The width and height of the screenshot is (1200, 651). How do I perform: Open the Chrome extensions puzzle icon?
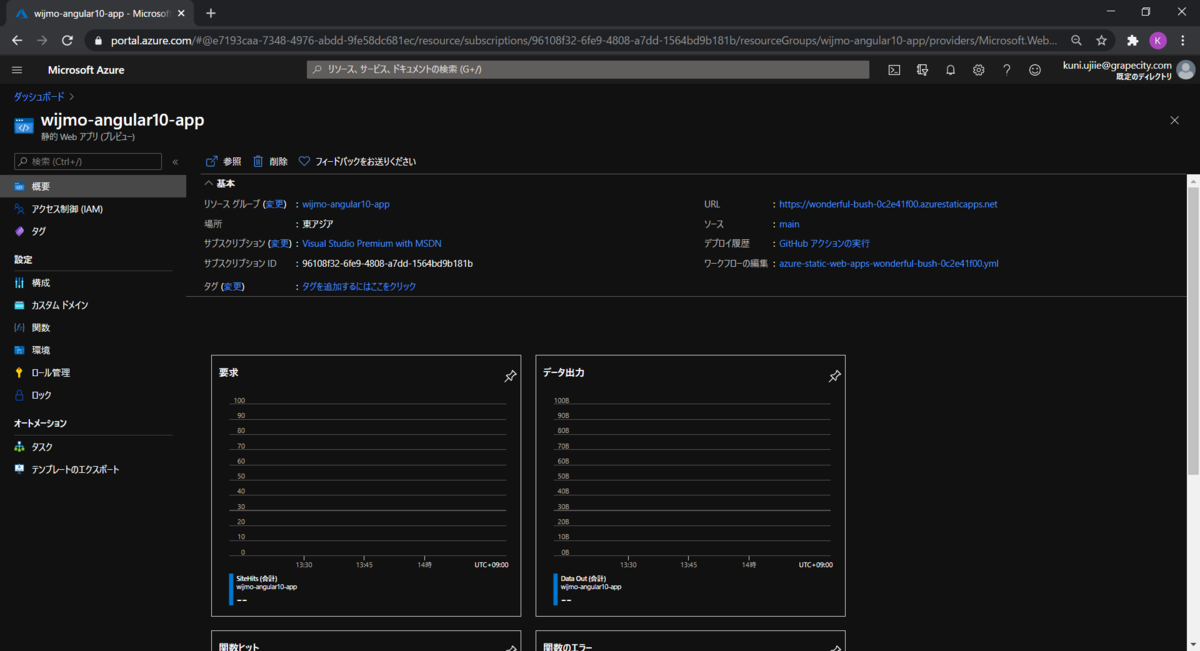(1132, 41)
